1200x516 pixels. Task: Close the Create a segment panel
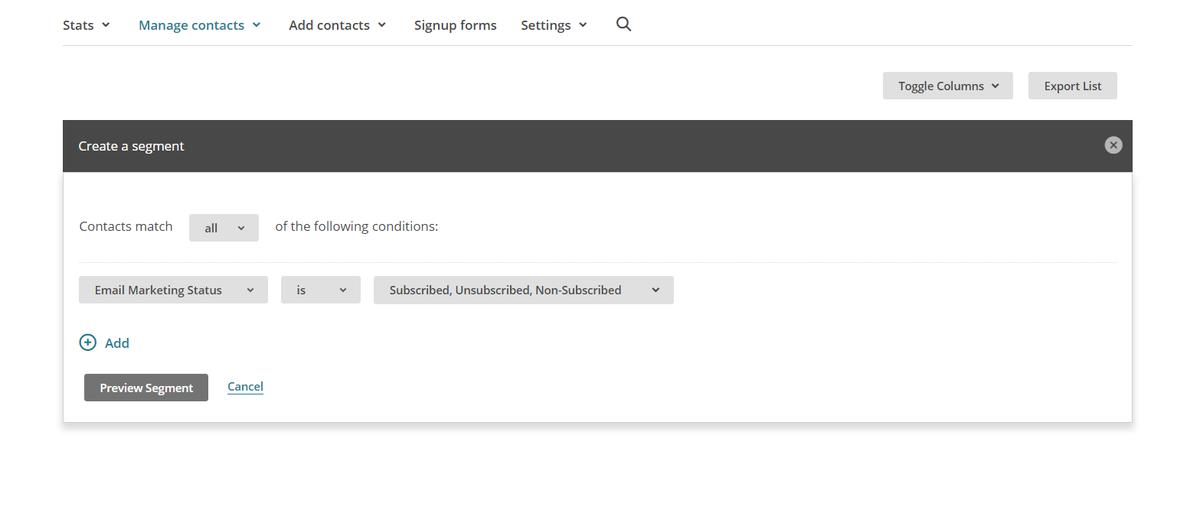[x=1113, y=145]
